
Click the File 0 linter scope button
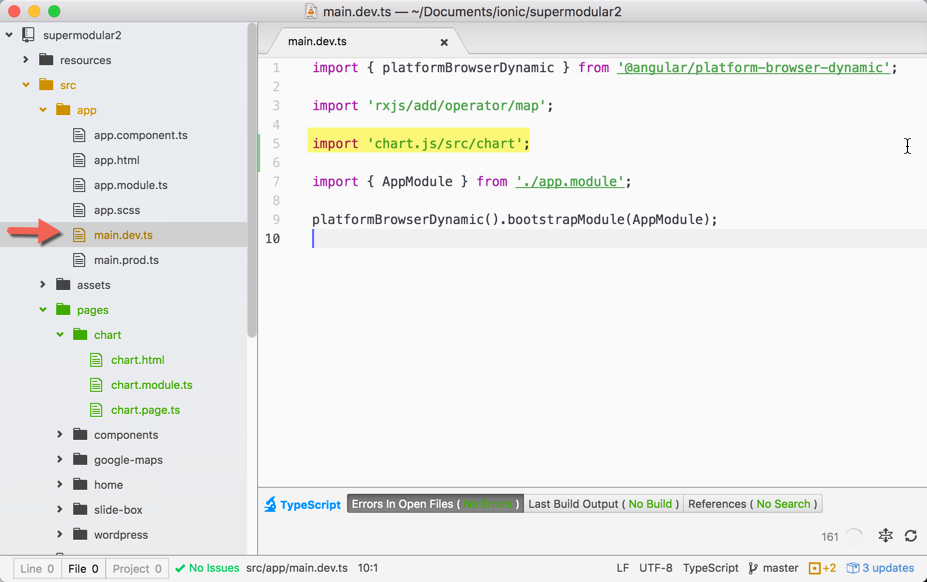(83, 568)
